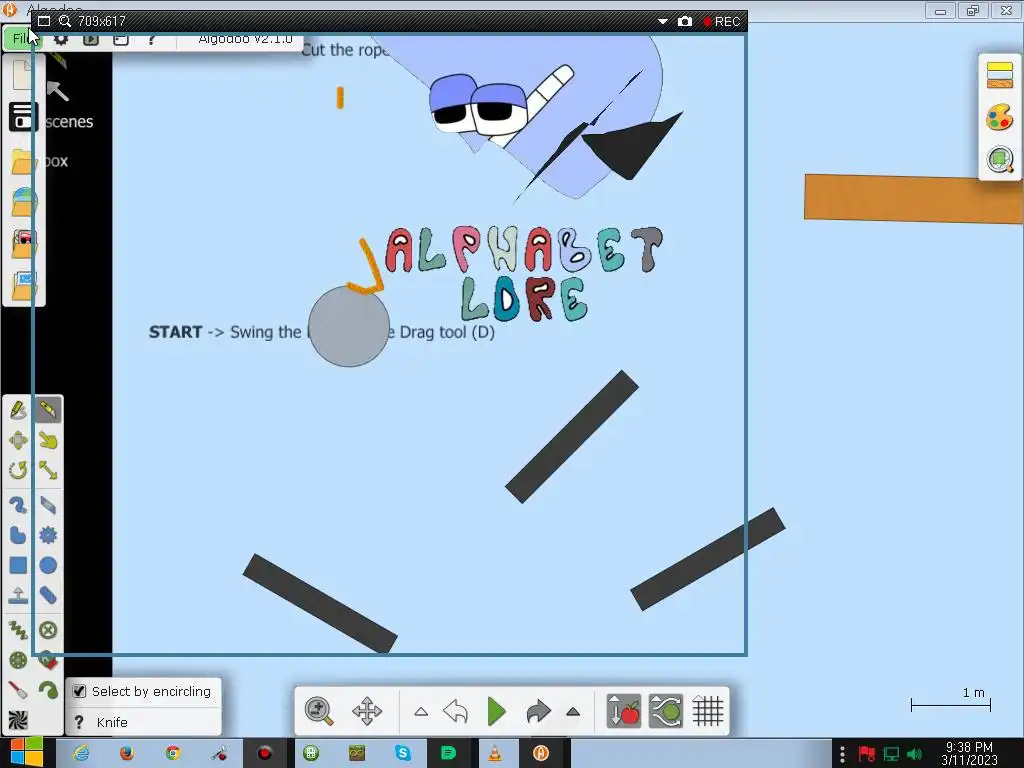Click the volume icon in the system tray
This screenshot has width=1024, height=768.
click(914, 754)
